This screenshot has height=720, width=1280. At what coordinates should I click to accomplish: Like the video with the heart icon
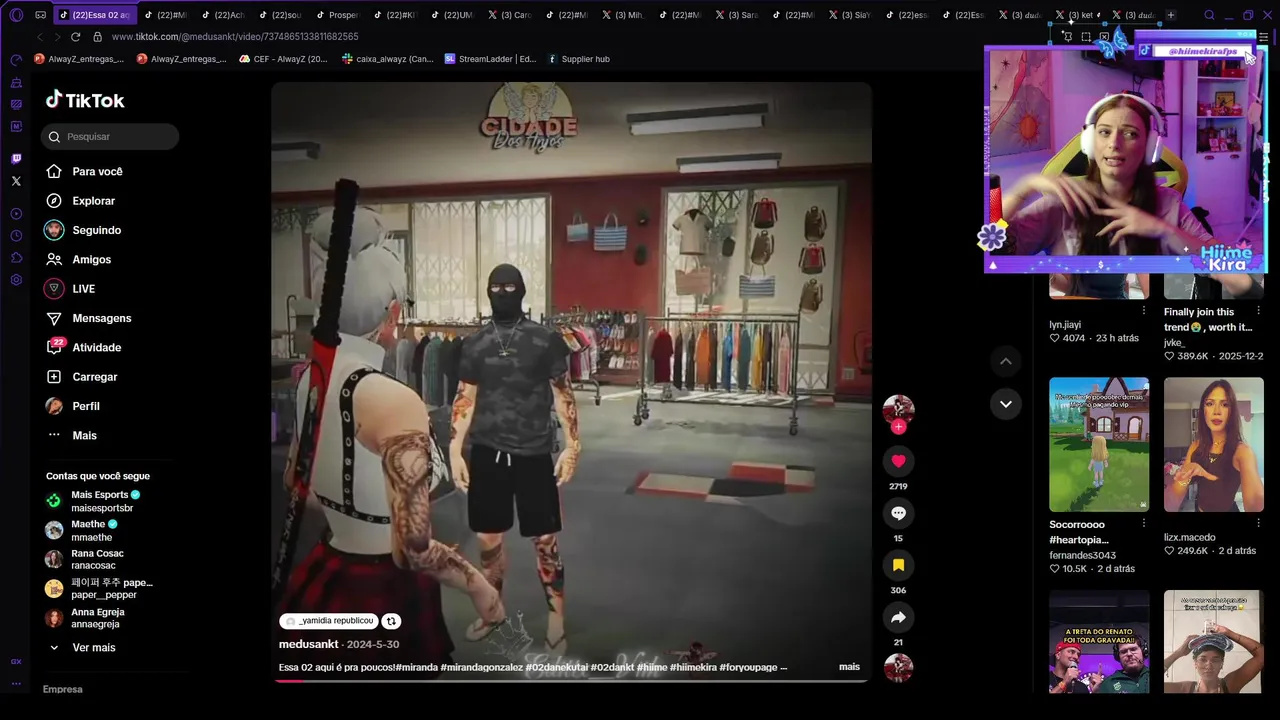click(898, 461)
